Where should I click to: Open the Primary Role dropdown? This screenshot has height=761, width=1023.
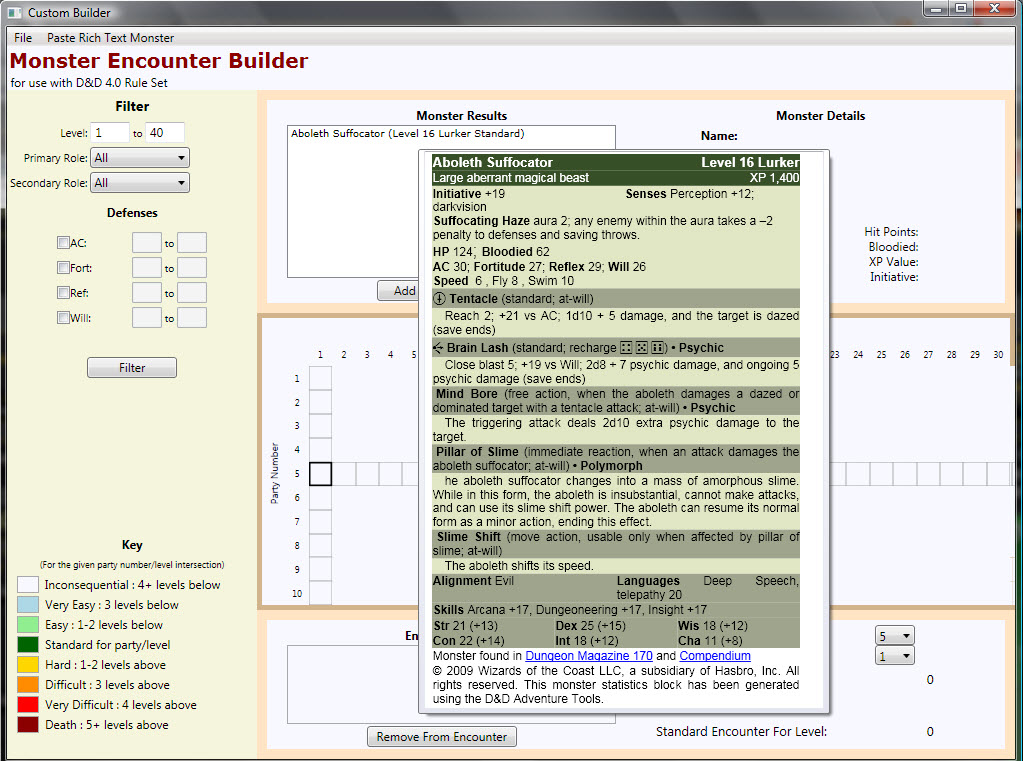[140, 158]
